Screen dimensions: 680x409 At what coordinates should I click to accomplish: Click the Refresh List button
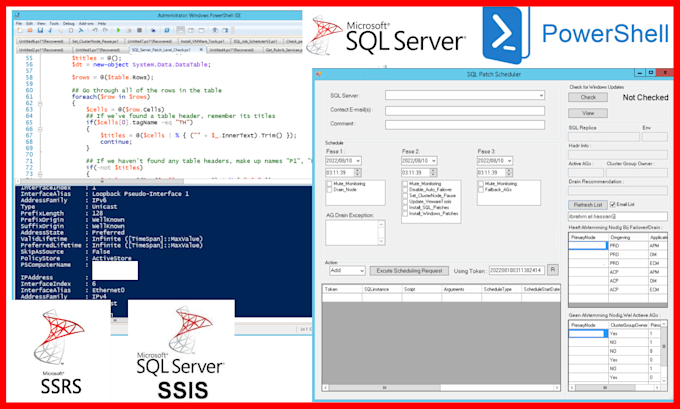[588, 205]
